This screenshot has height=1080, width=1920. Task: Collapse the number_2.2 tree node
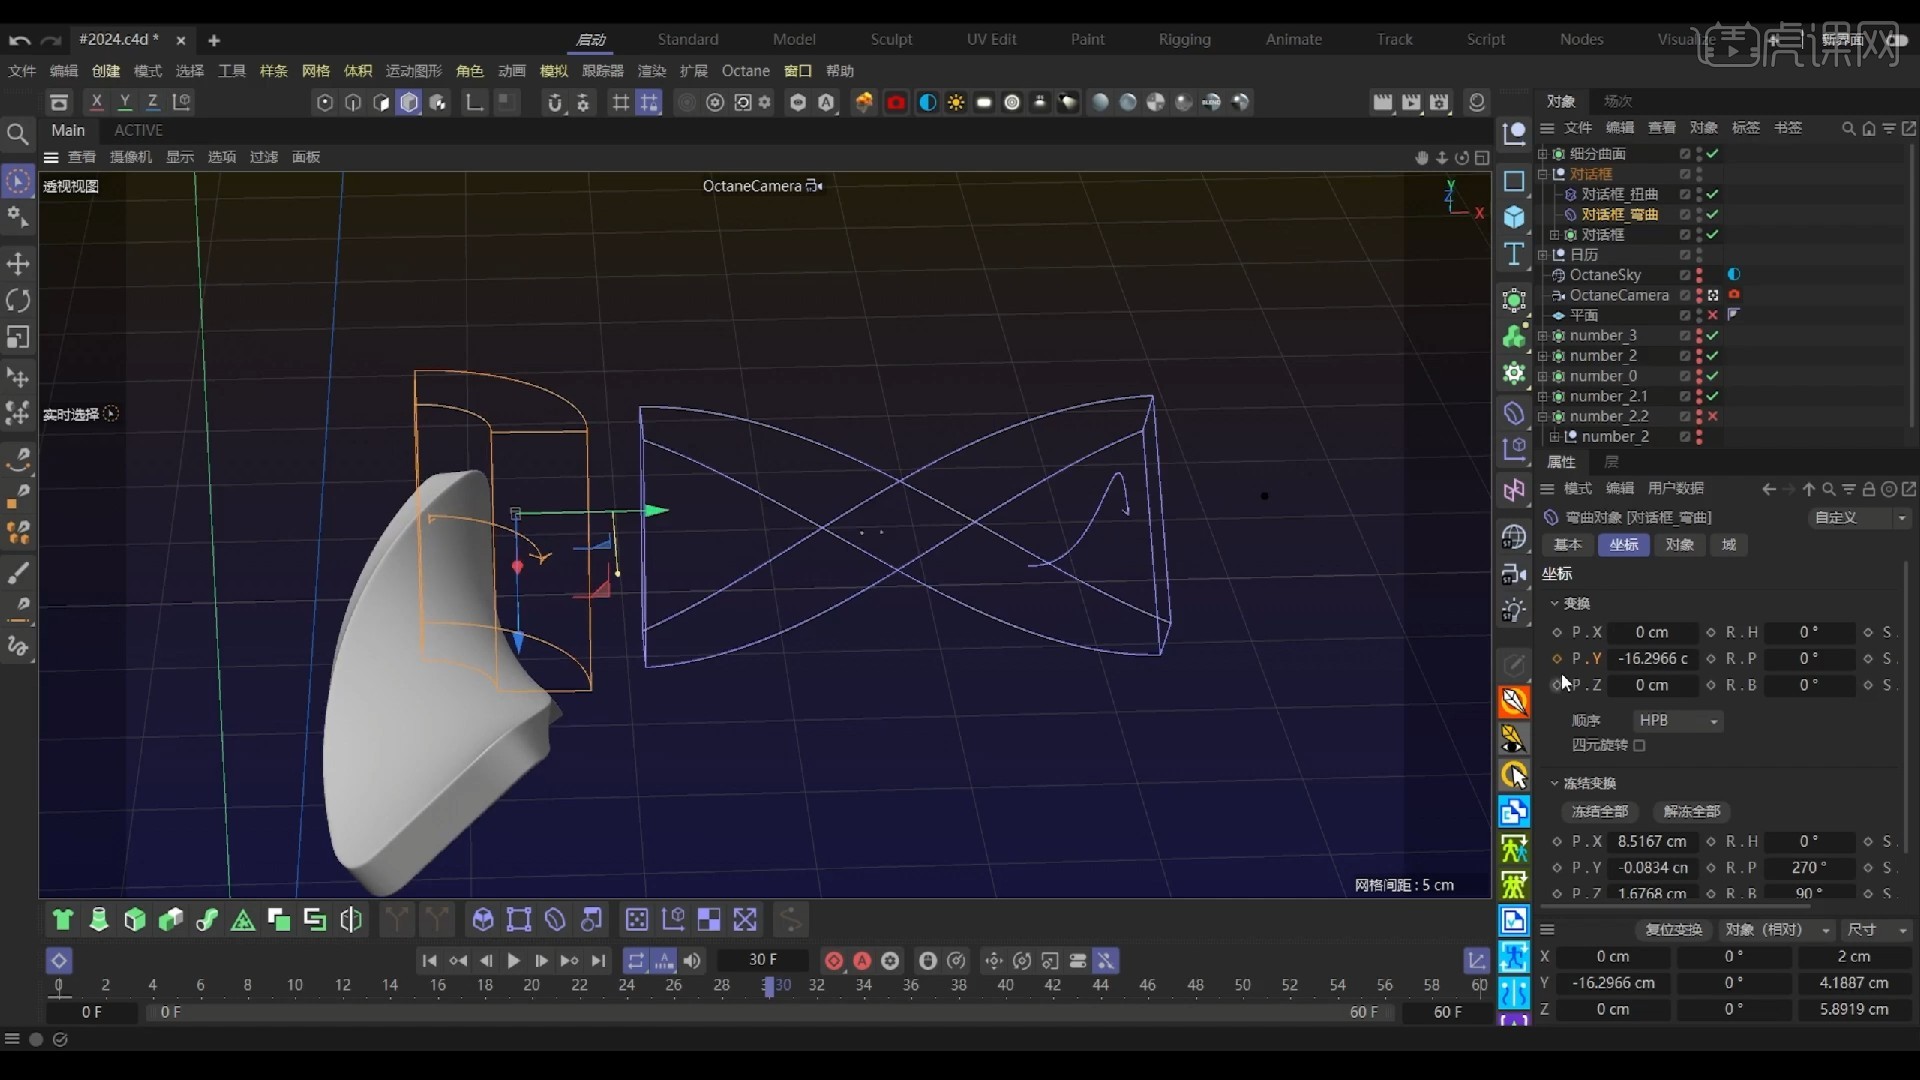click(x=1542, y=416)
